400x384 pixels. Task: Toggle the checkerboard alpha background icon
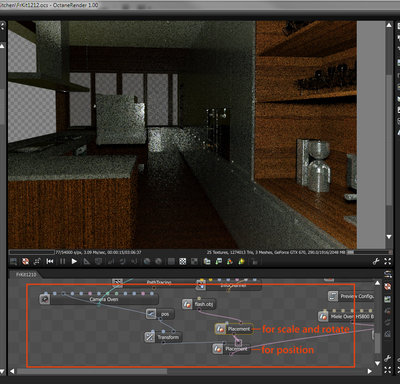tap(183, 261)
